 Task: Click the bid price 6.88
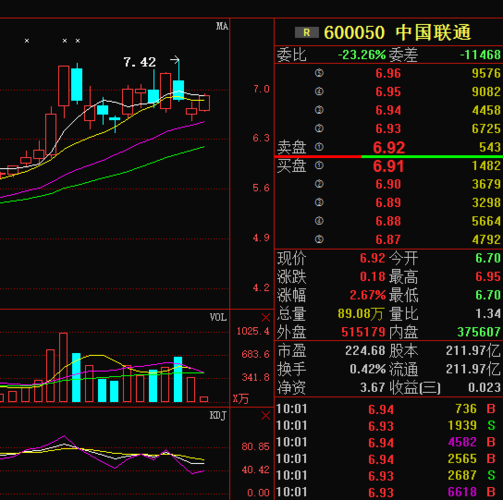point(388,221)
